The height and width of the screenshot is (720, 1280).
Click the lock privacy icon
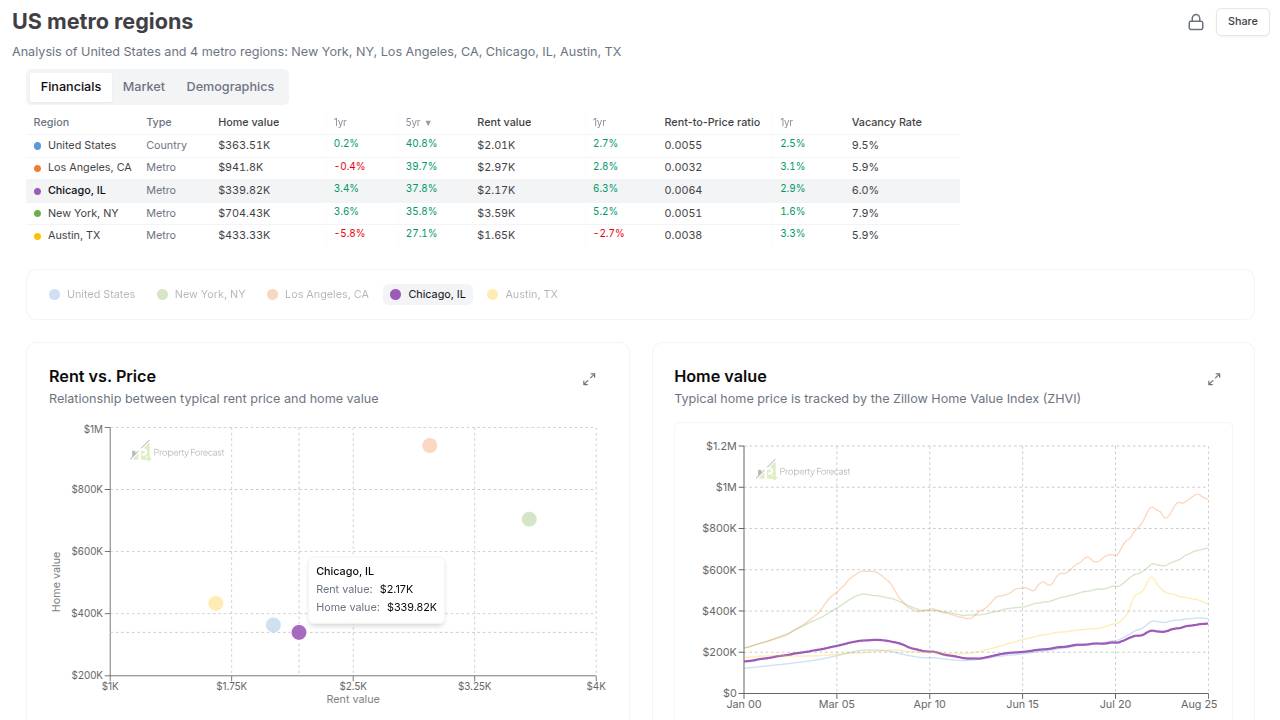pos(1195,22)
